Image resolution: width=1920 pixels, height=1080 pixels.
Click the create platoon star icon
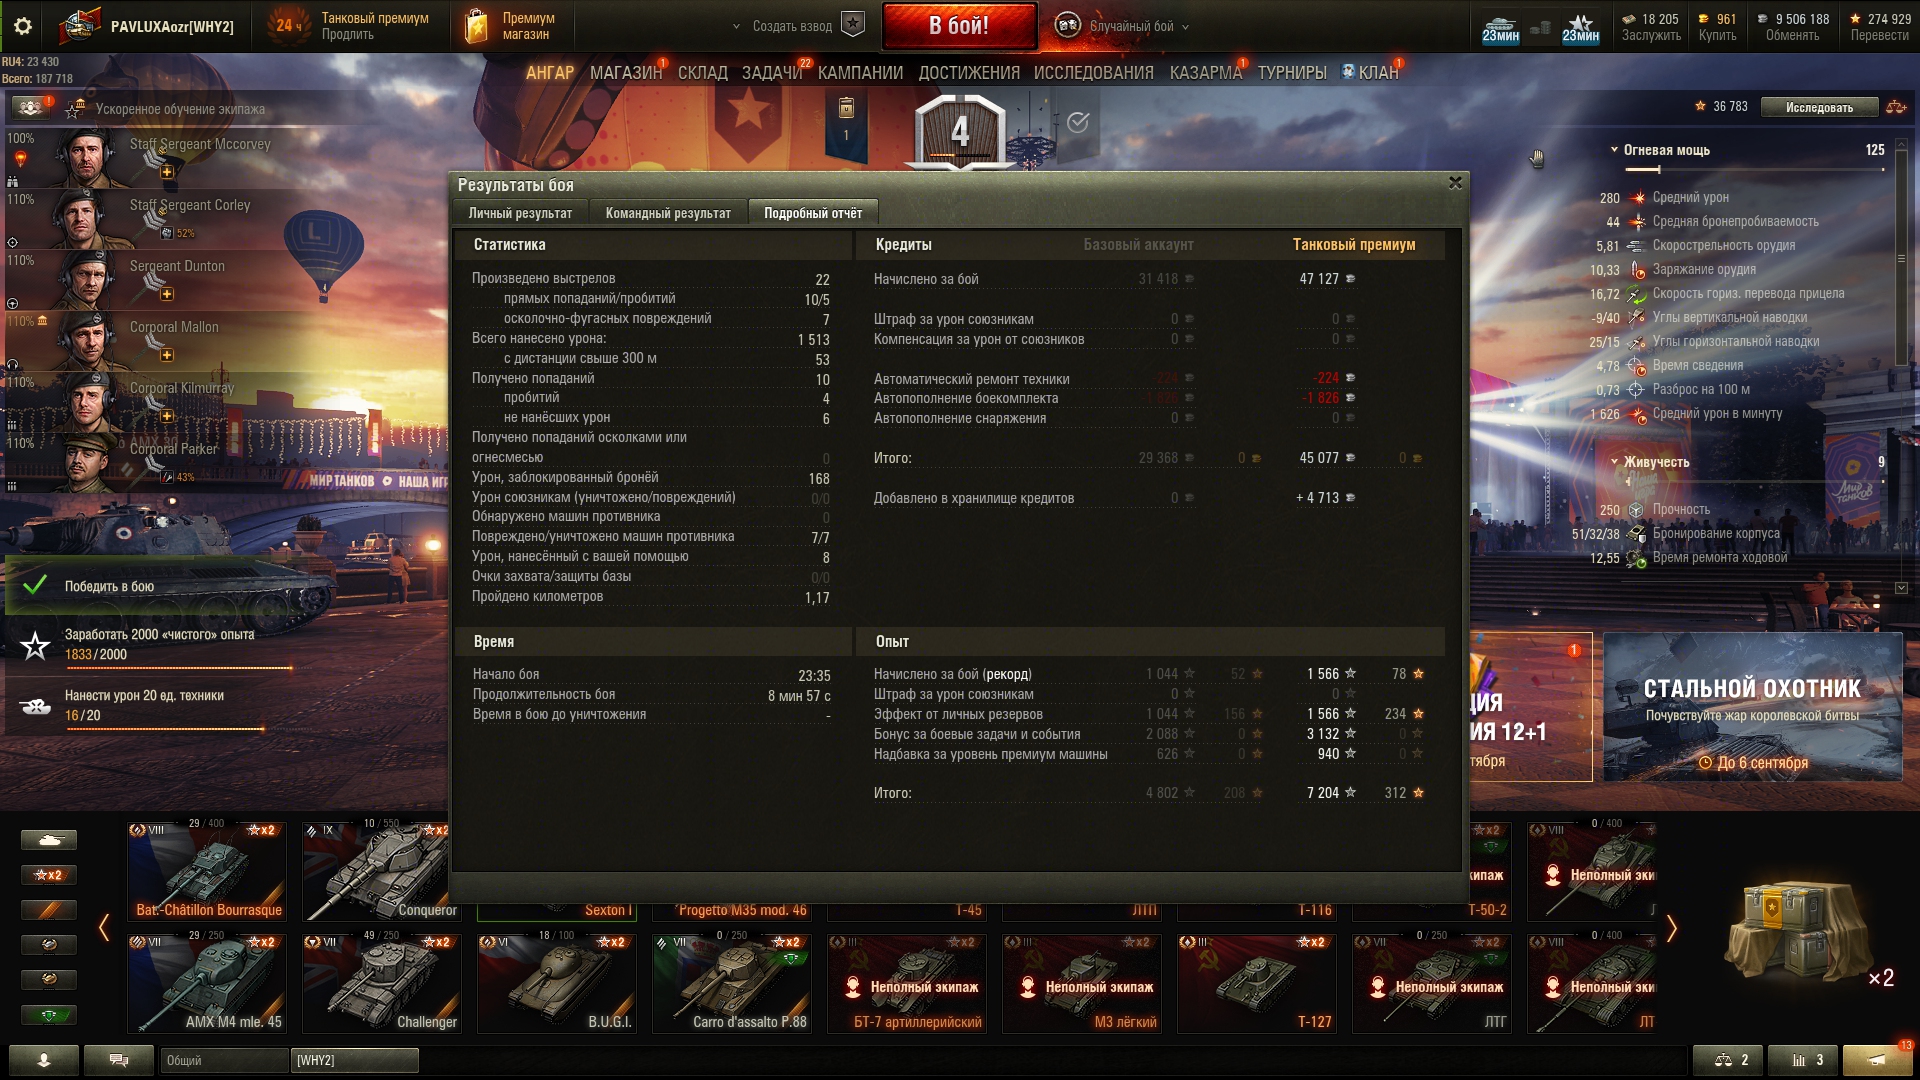(x=853, y=26)
